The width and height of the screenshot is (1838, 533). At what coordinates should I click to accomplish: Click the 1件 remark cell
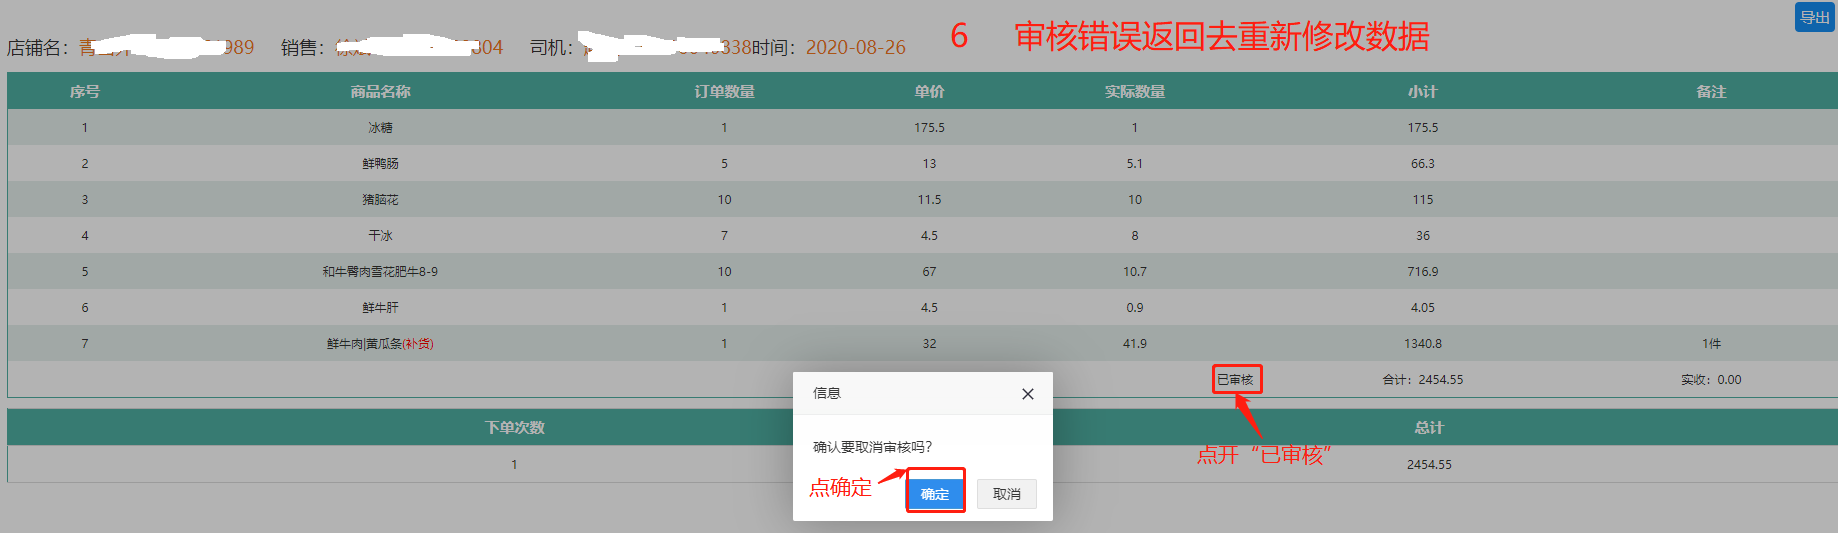[1711, 344]
